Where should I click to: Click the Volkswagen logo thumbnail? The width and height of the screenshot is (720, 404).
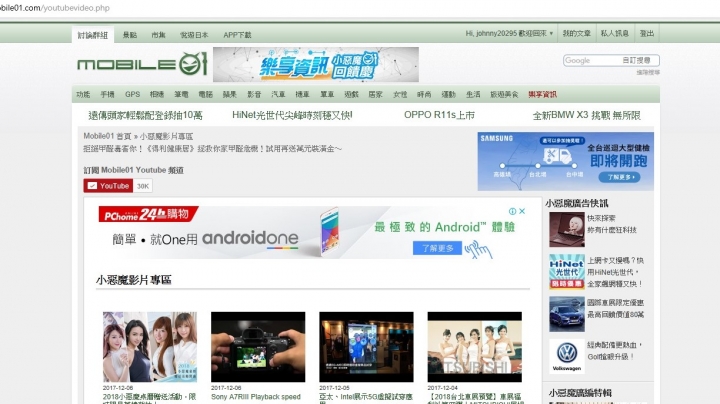tap(567, 356)
